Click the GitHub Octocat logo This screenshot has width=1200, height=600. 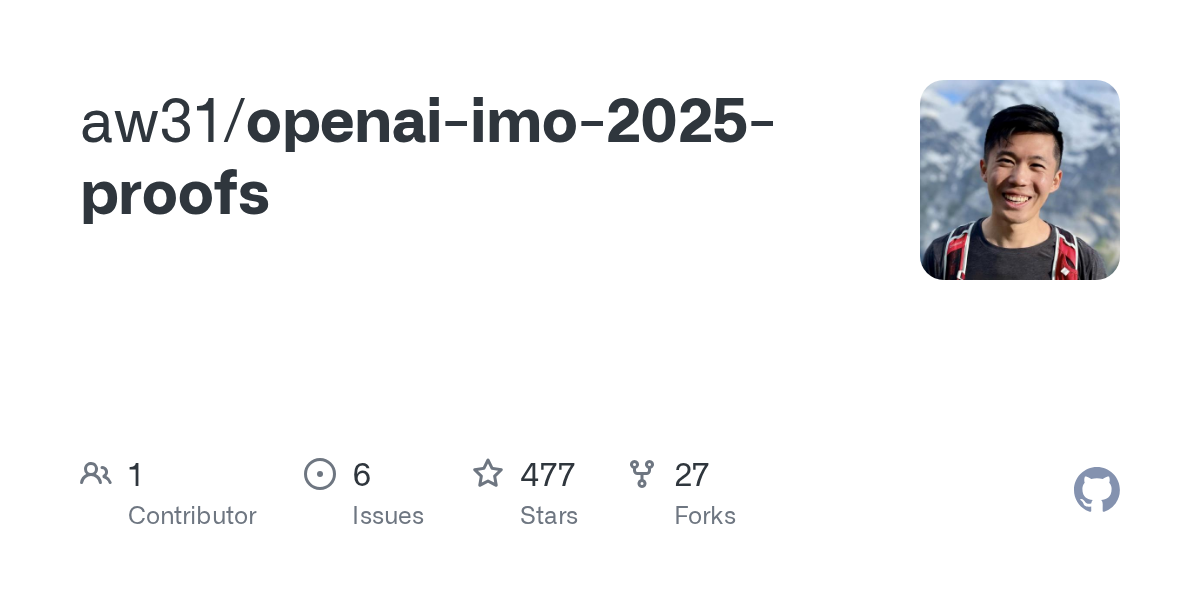1096,490
